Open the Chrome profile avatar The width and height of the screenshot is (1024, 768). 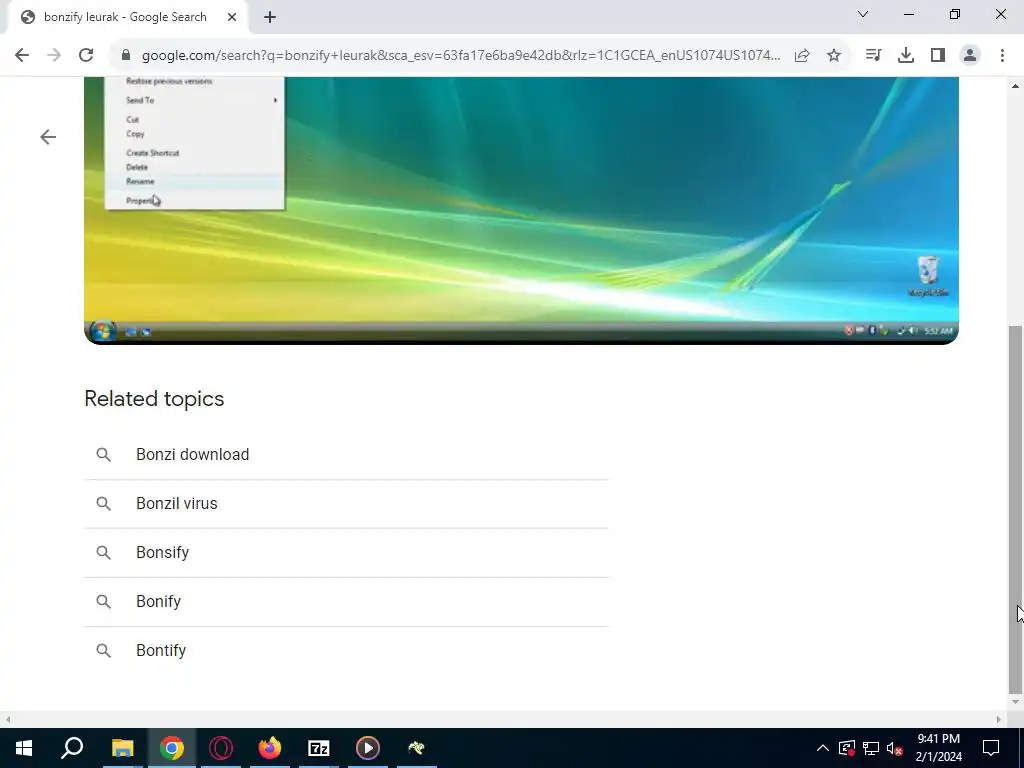970,56
